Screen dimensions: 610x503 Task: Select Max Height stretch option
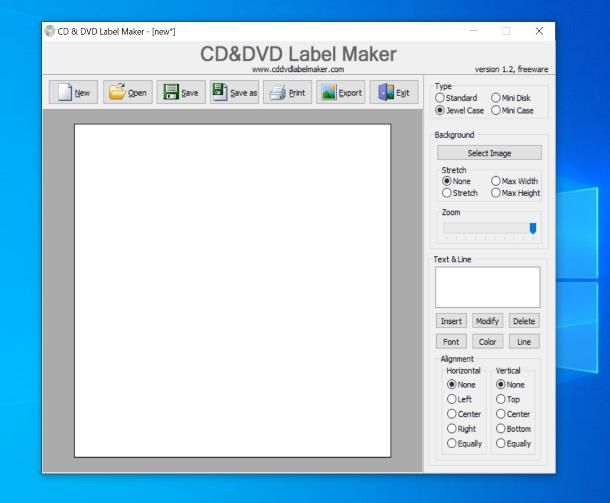[515, 193]
